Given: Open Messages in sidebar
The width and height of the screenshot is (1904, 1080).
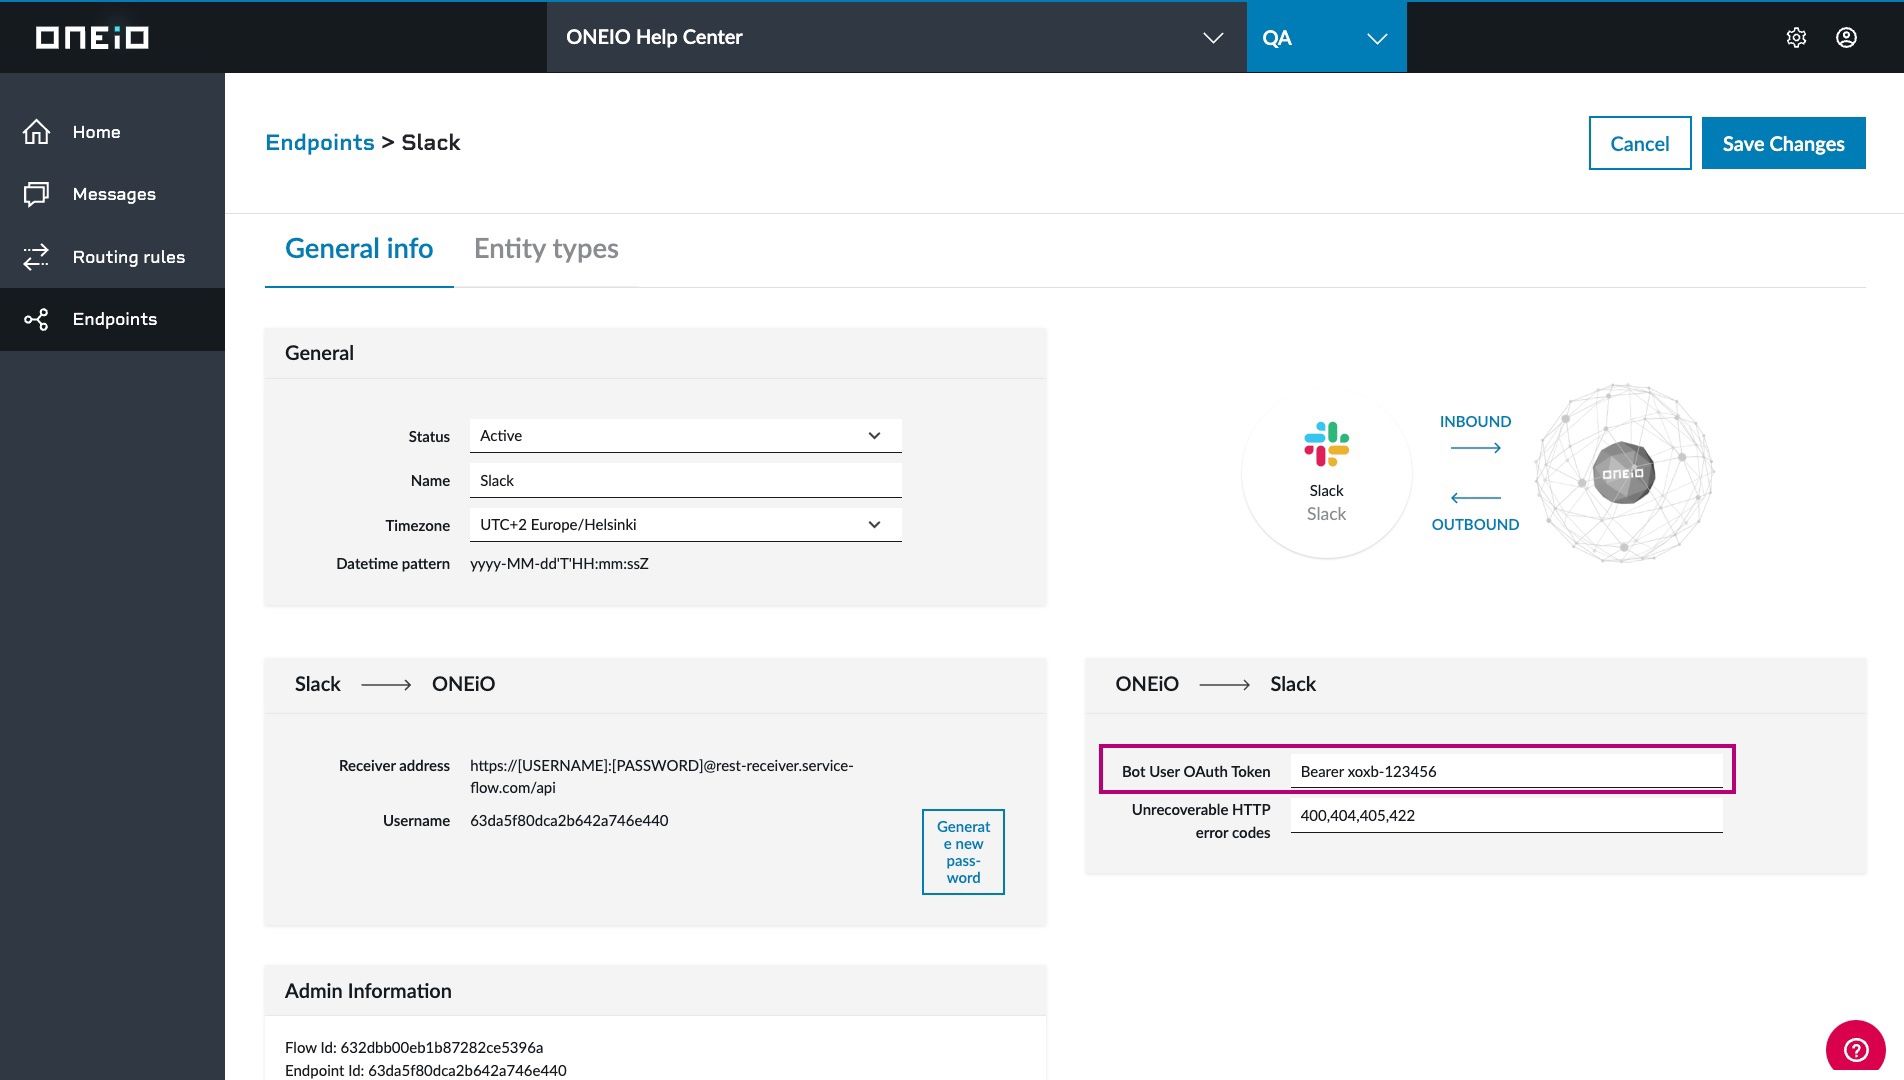Looking at the screenshot, I should [112, 194].
